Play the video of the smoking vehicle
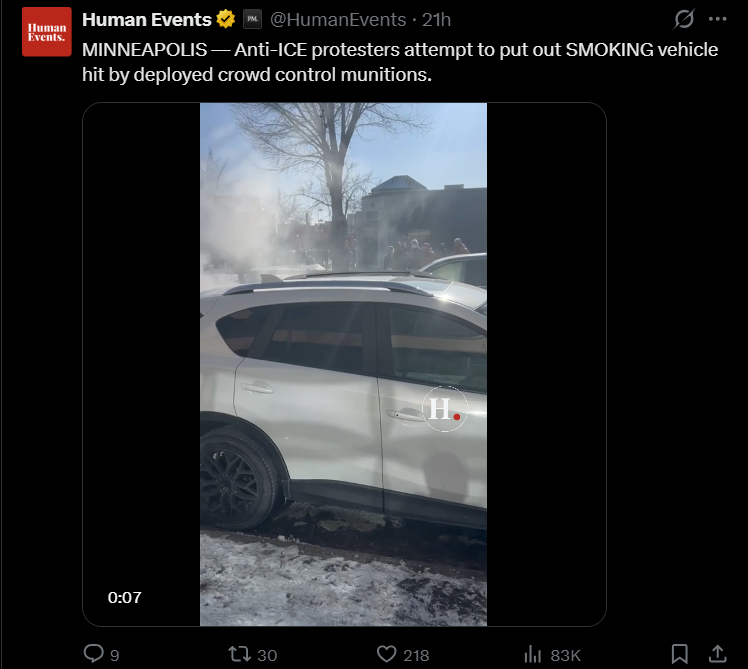Screen dimensions: 748x669 (343, 364)
